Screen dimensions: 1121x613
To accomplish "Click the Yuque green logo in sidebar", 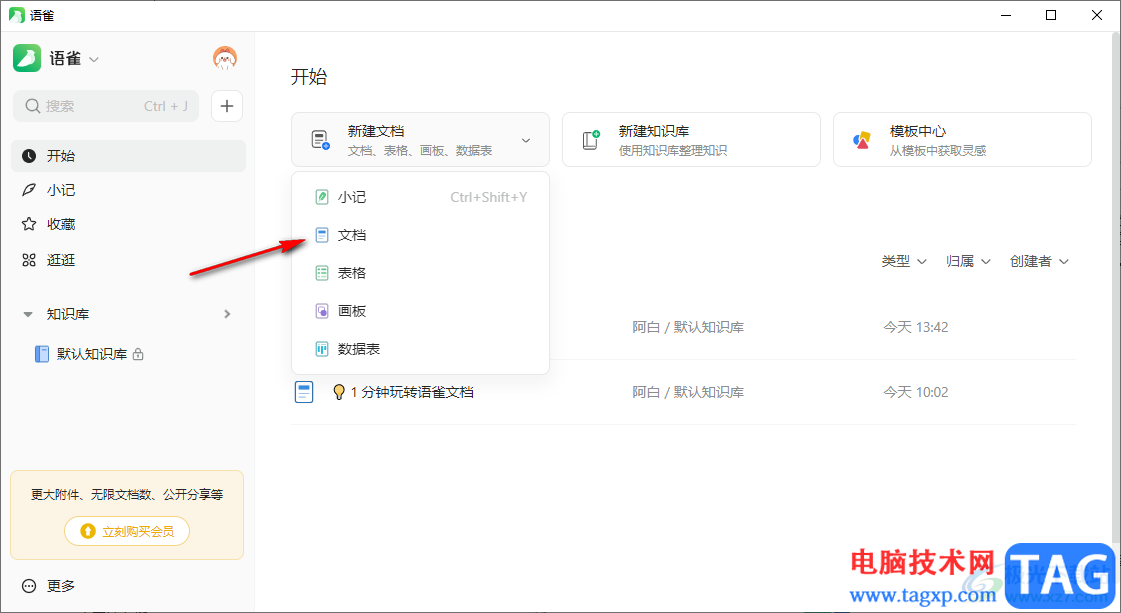I will [27, 58].
